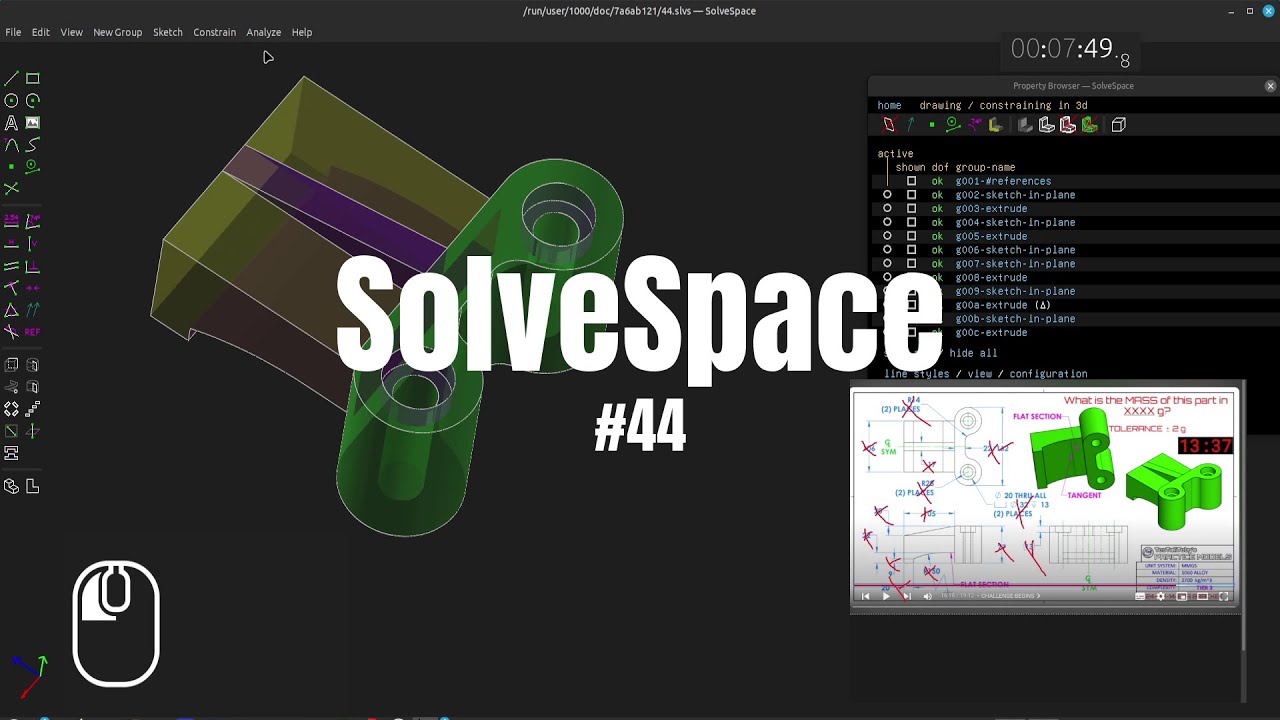
Task: Open the File menu
Action: tap(13, 32)
